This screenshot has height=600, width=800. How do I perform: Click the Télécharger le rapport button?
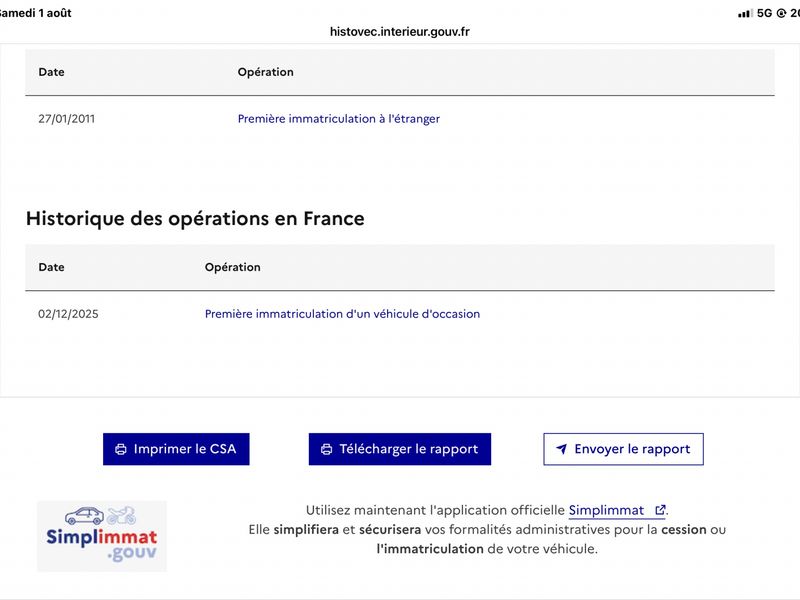click(399, 449)
